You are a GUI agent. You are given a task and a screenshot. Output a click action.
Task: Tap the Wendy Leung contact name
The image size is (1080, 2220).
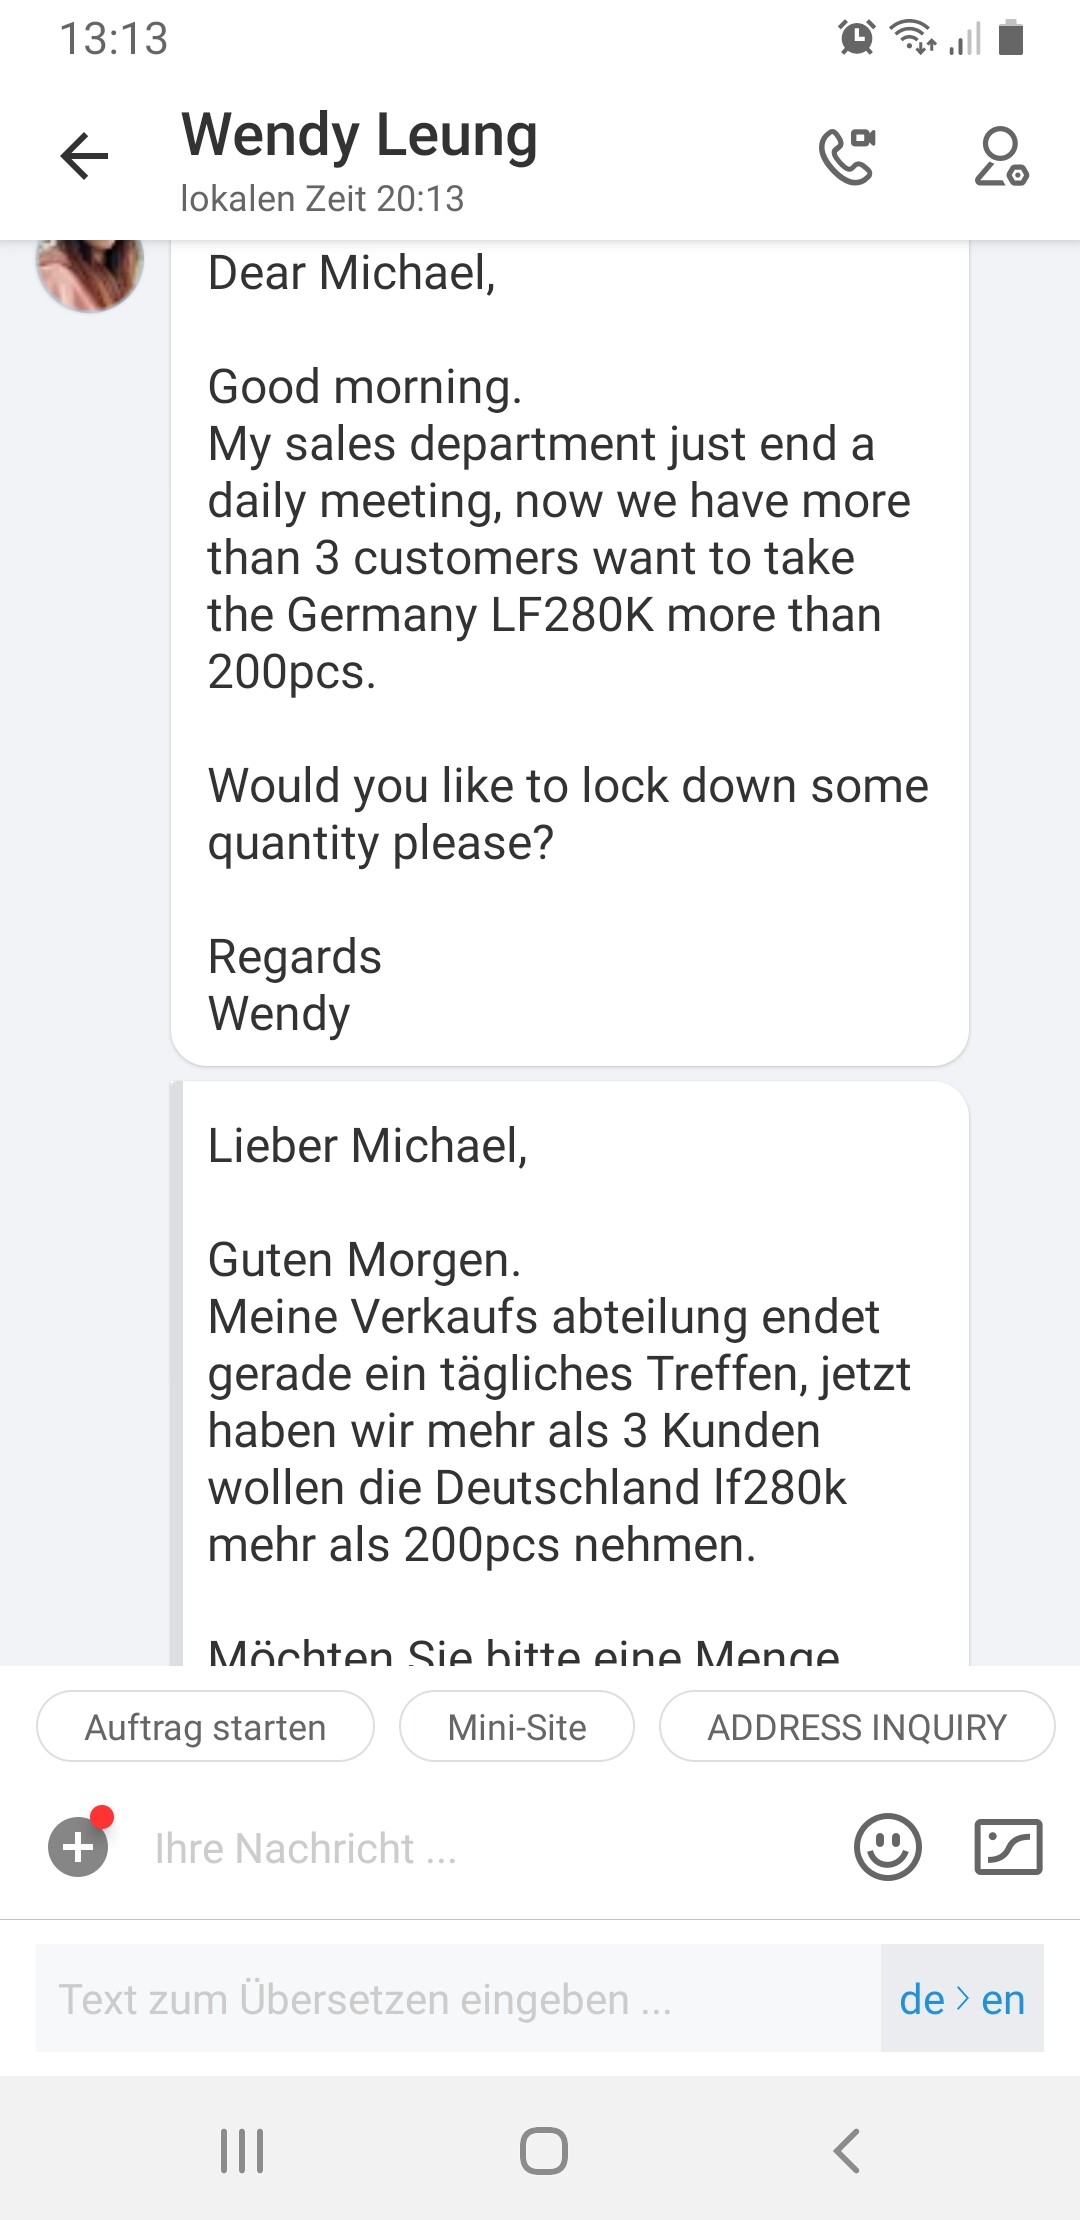(x=360, y=136)
